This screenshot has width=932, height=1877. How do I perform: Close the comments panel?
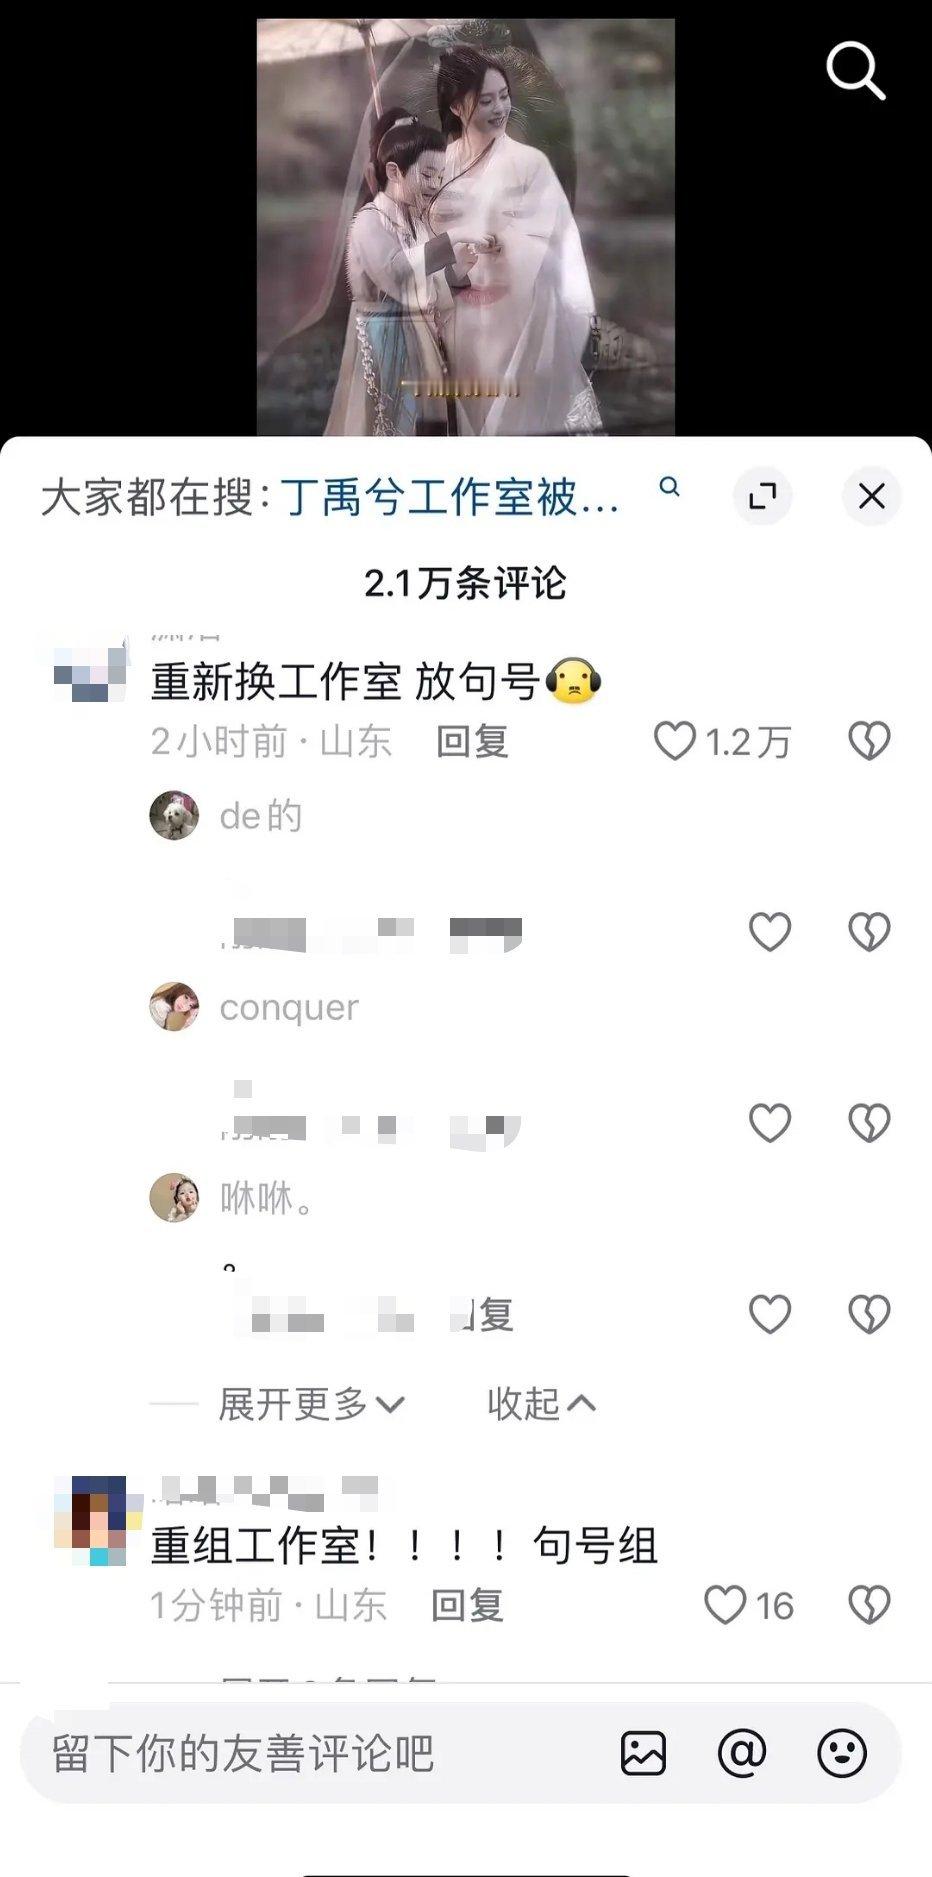coord(872,496)
